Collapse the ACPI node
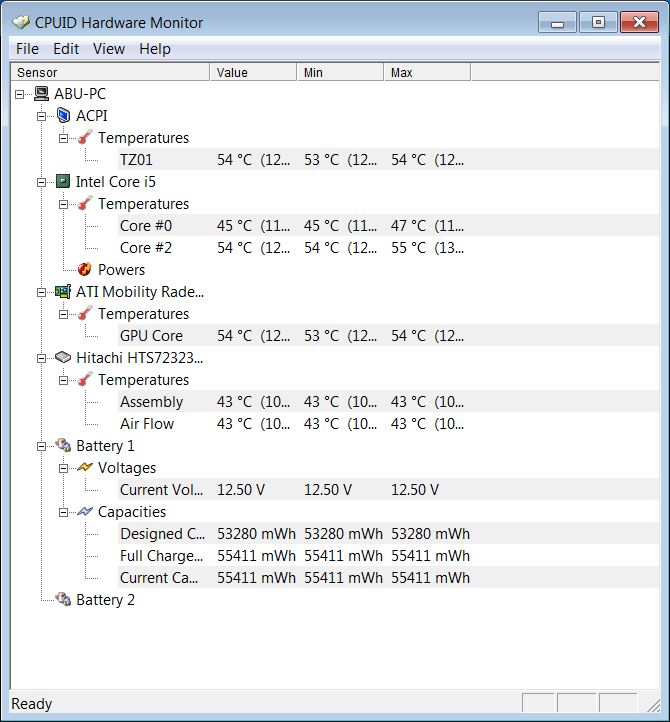This screenshot has height=722, width=670. pyautogui.click(x=41, y=116)
